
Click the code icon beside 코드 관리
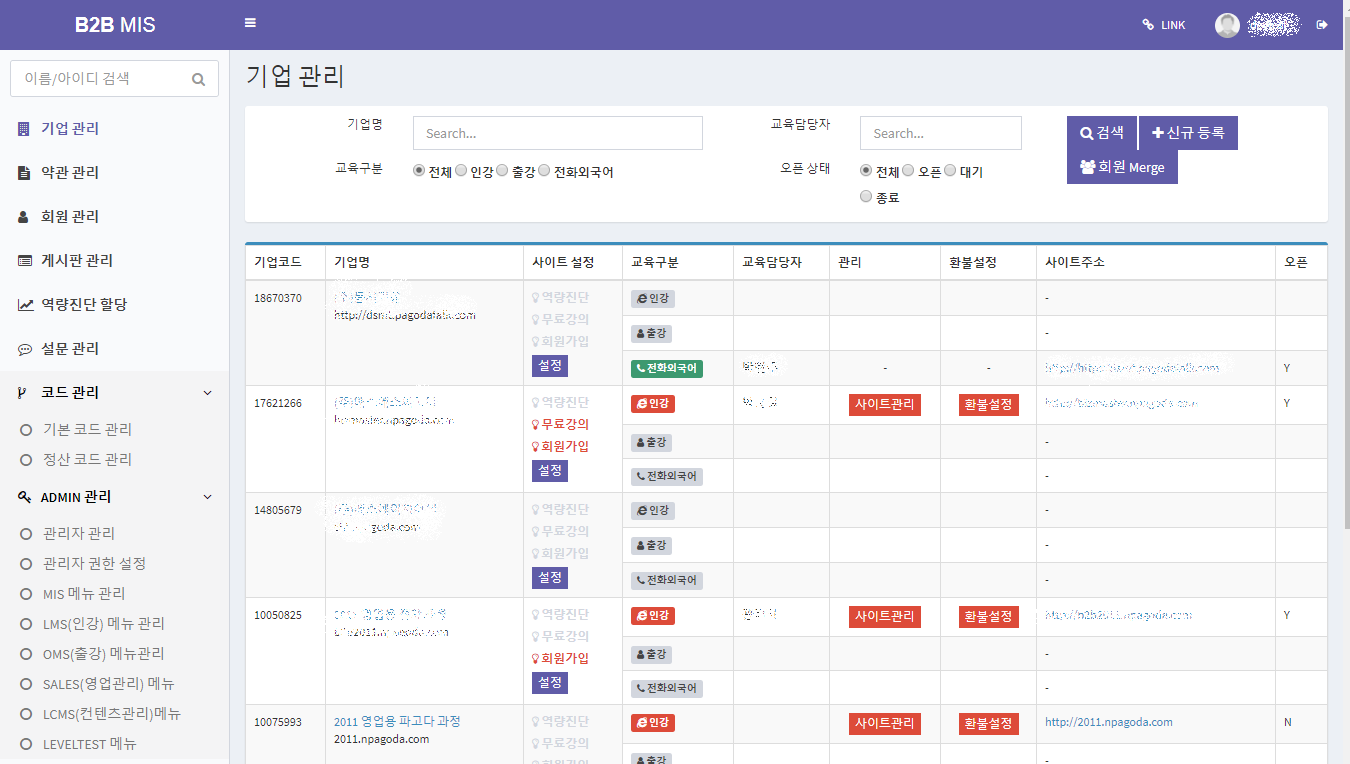pos(23,393)
